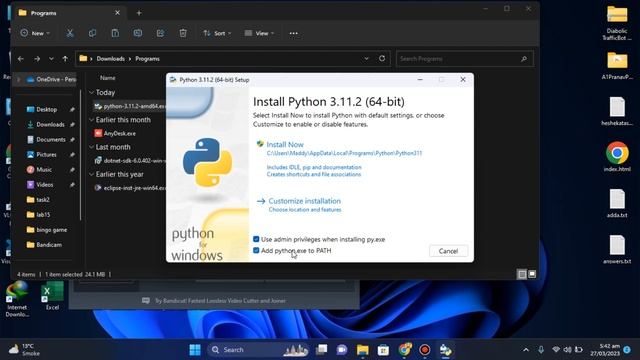This screenshot has width=640, height=360.
Task: Open the New menu in File Explorer
Action: 35,33
